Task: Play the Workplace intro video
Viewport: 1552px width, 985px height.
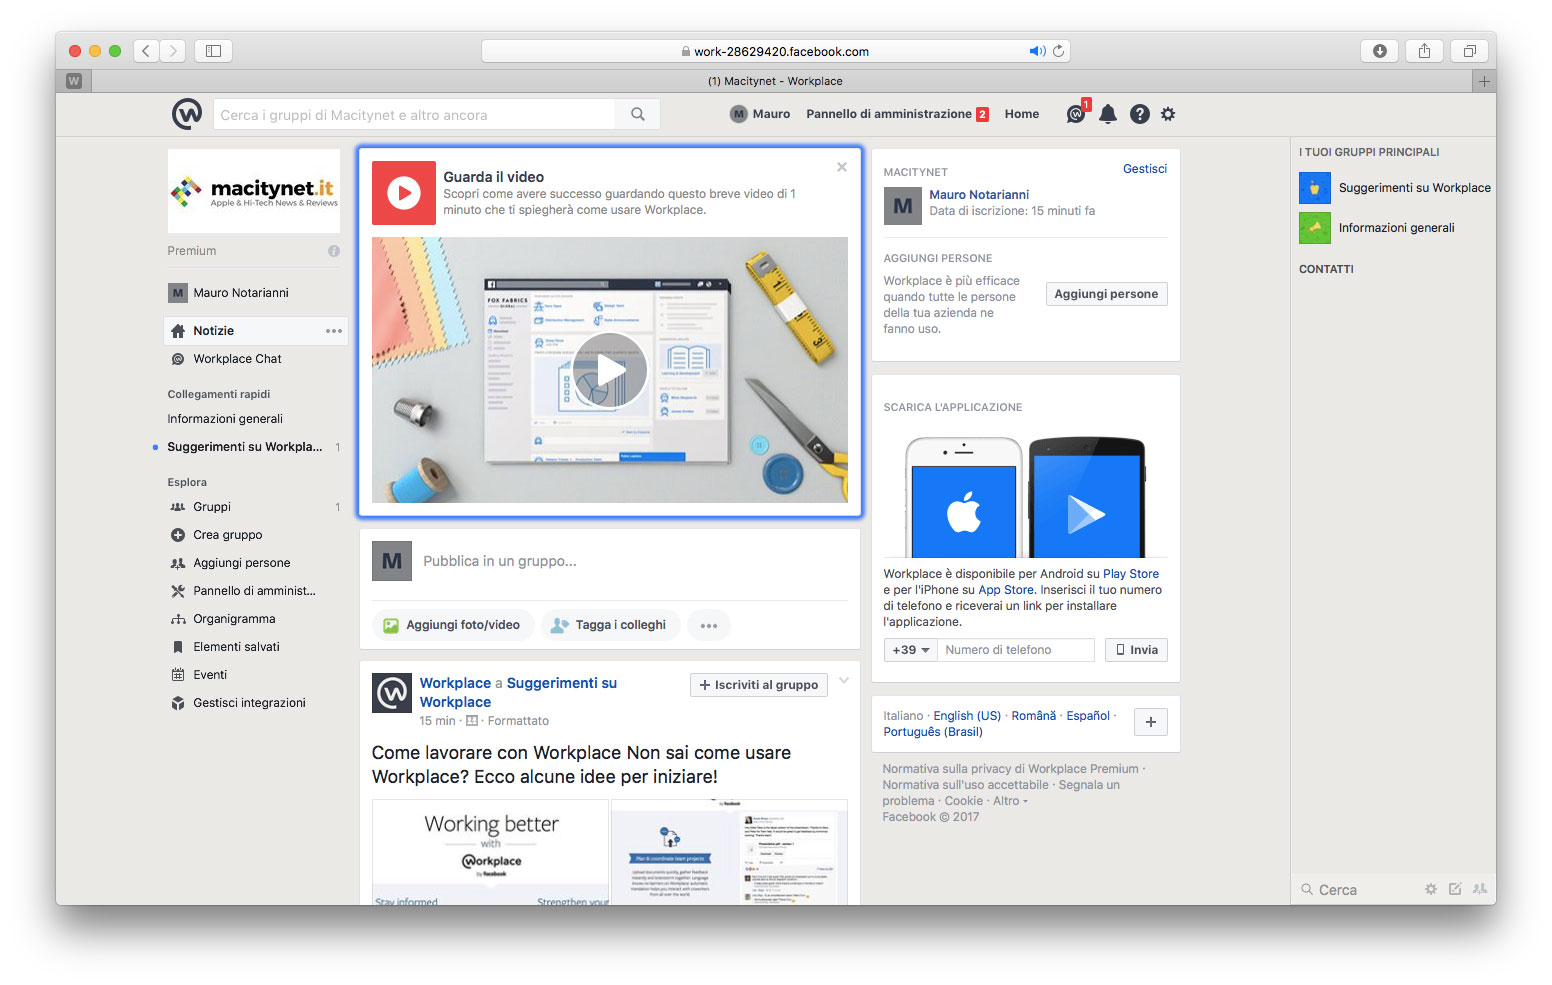Action: point(610,370)
